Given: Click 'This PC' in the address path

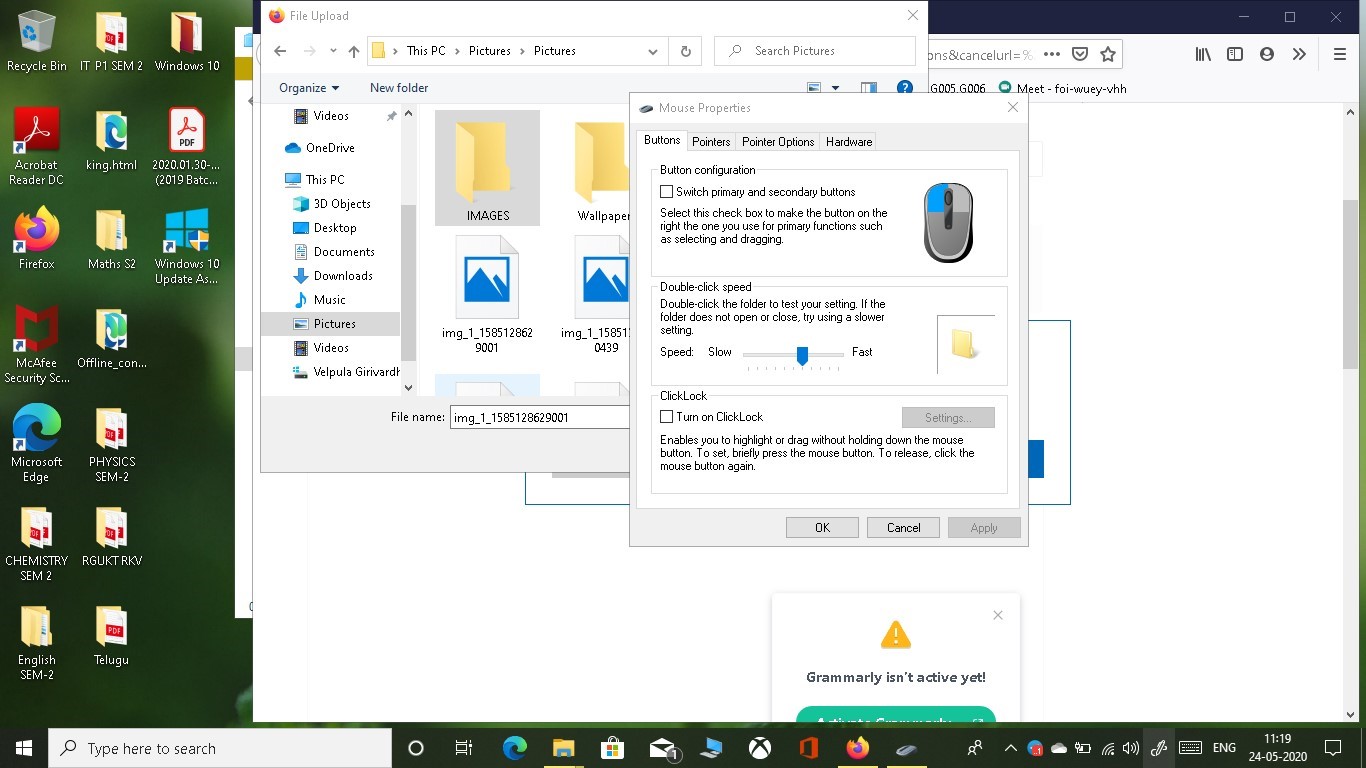Looking at the screenshot, I should (x=426, y=51).
